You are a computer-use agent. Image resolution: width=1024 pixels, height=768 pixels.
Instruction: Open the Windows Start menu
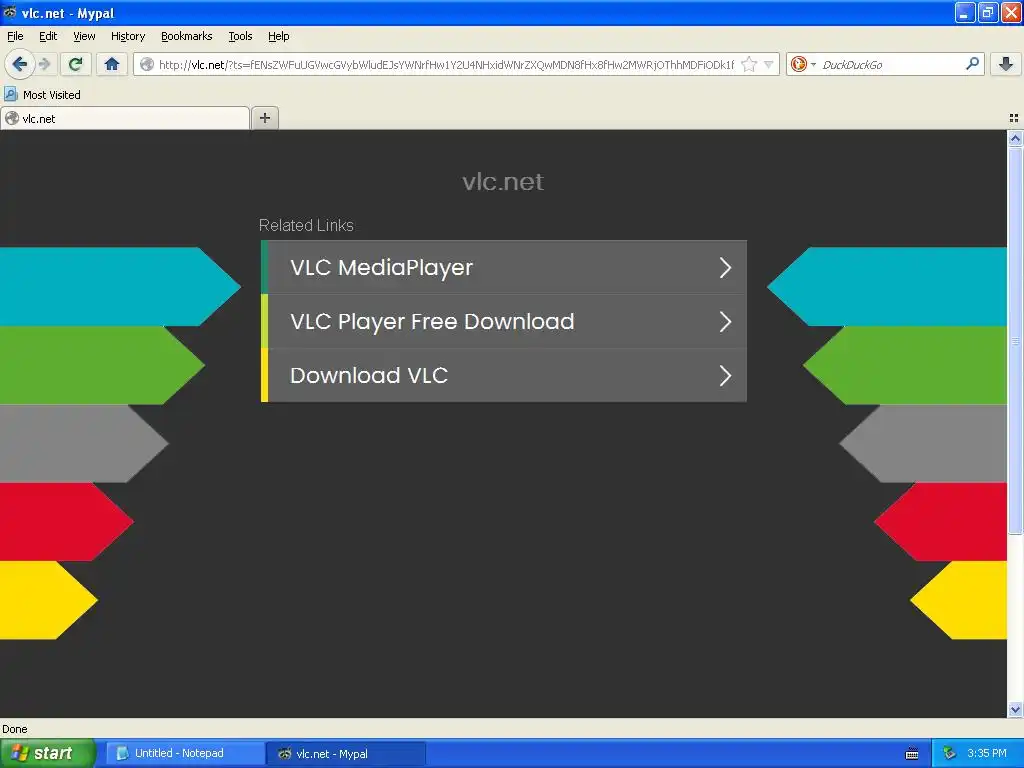(48, 753)
